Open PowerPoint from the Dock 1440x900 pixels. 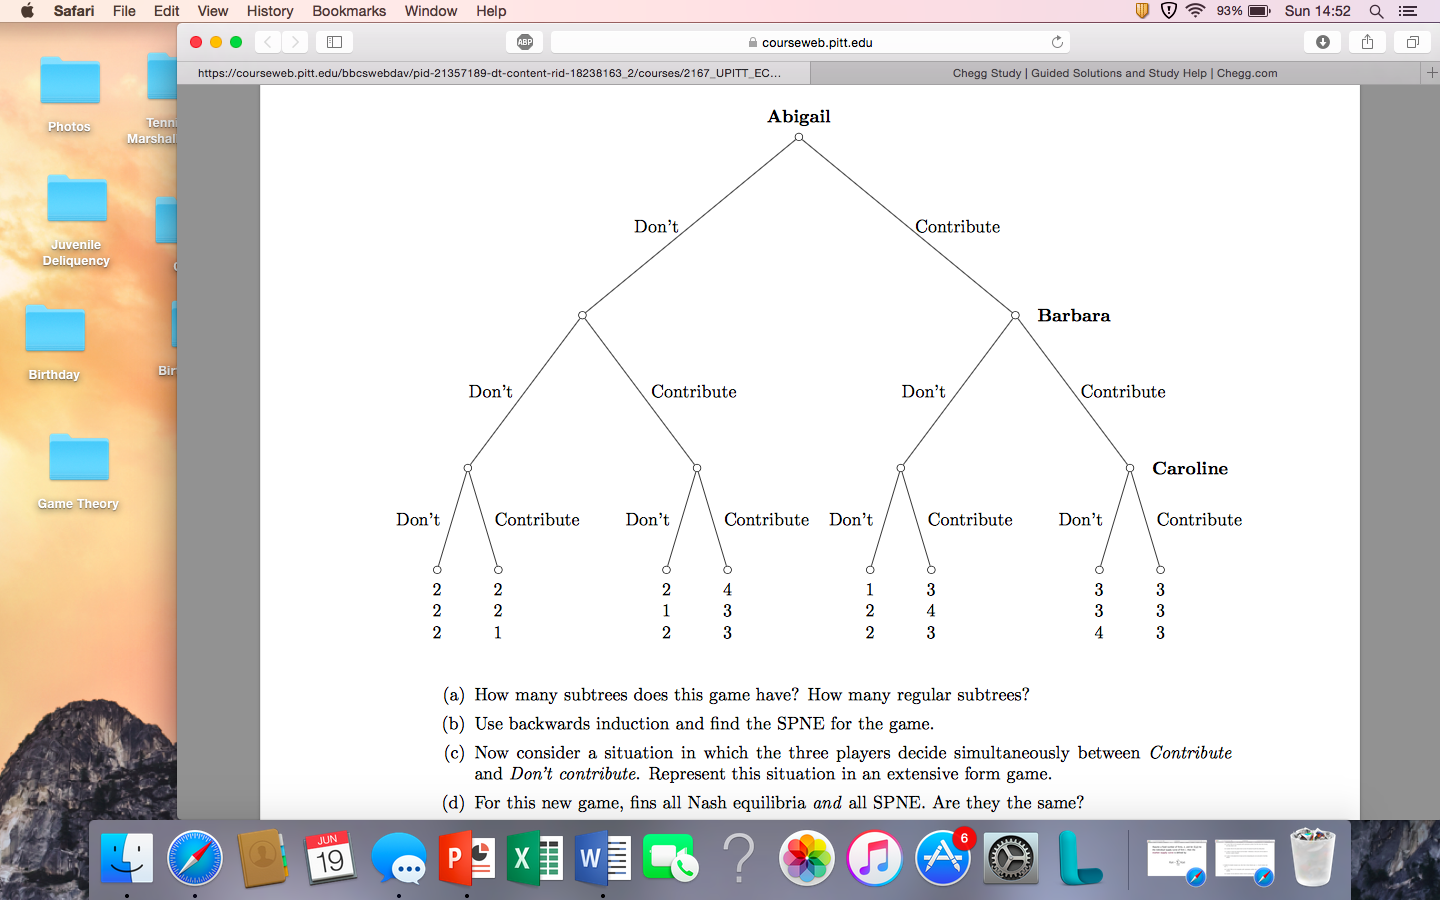click(x=467, y=858)
